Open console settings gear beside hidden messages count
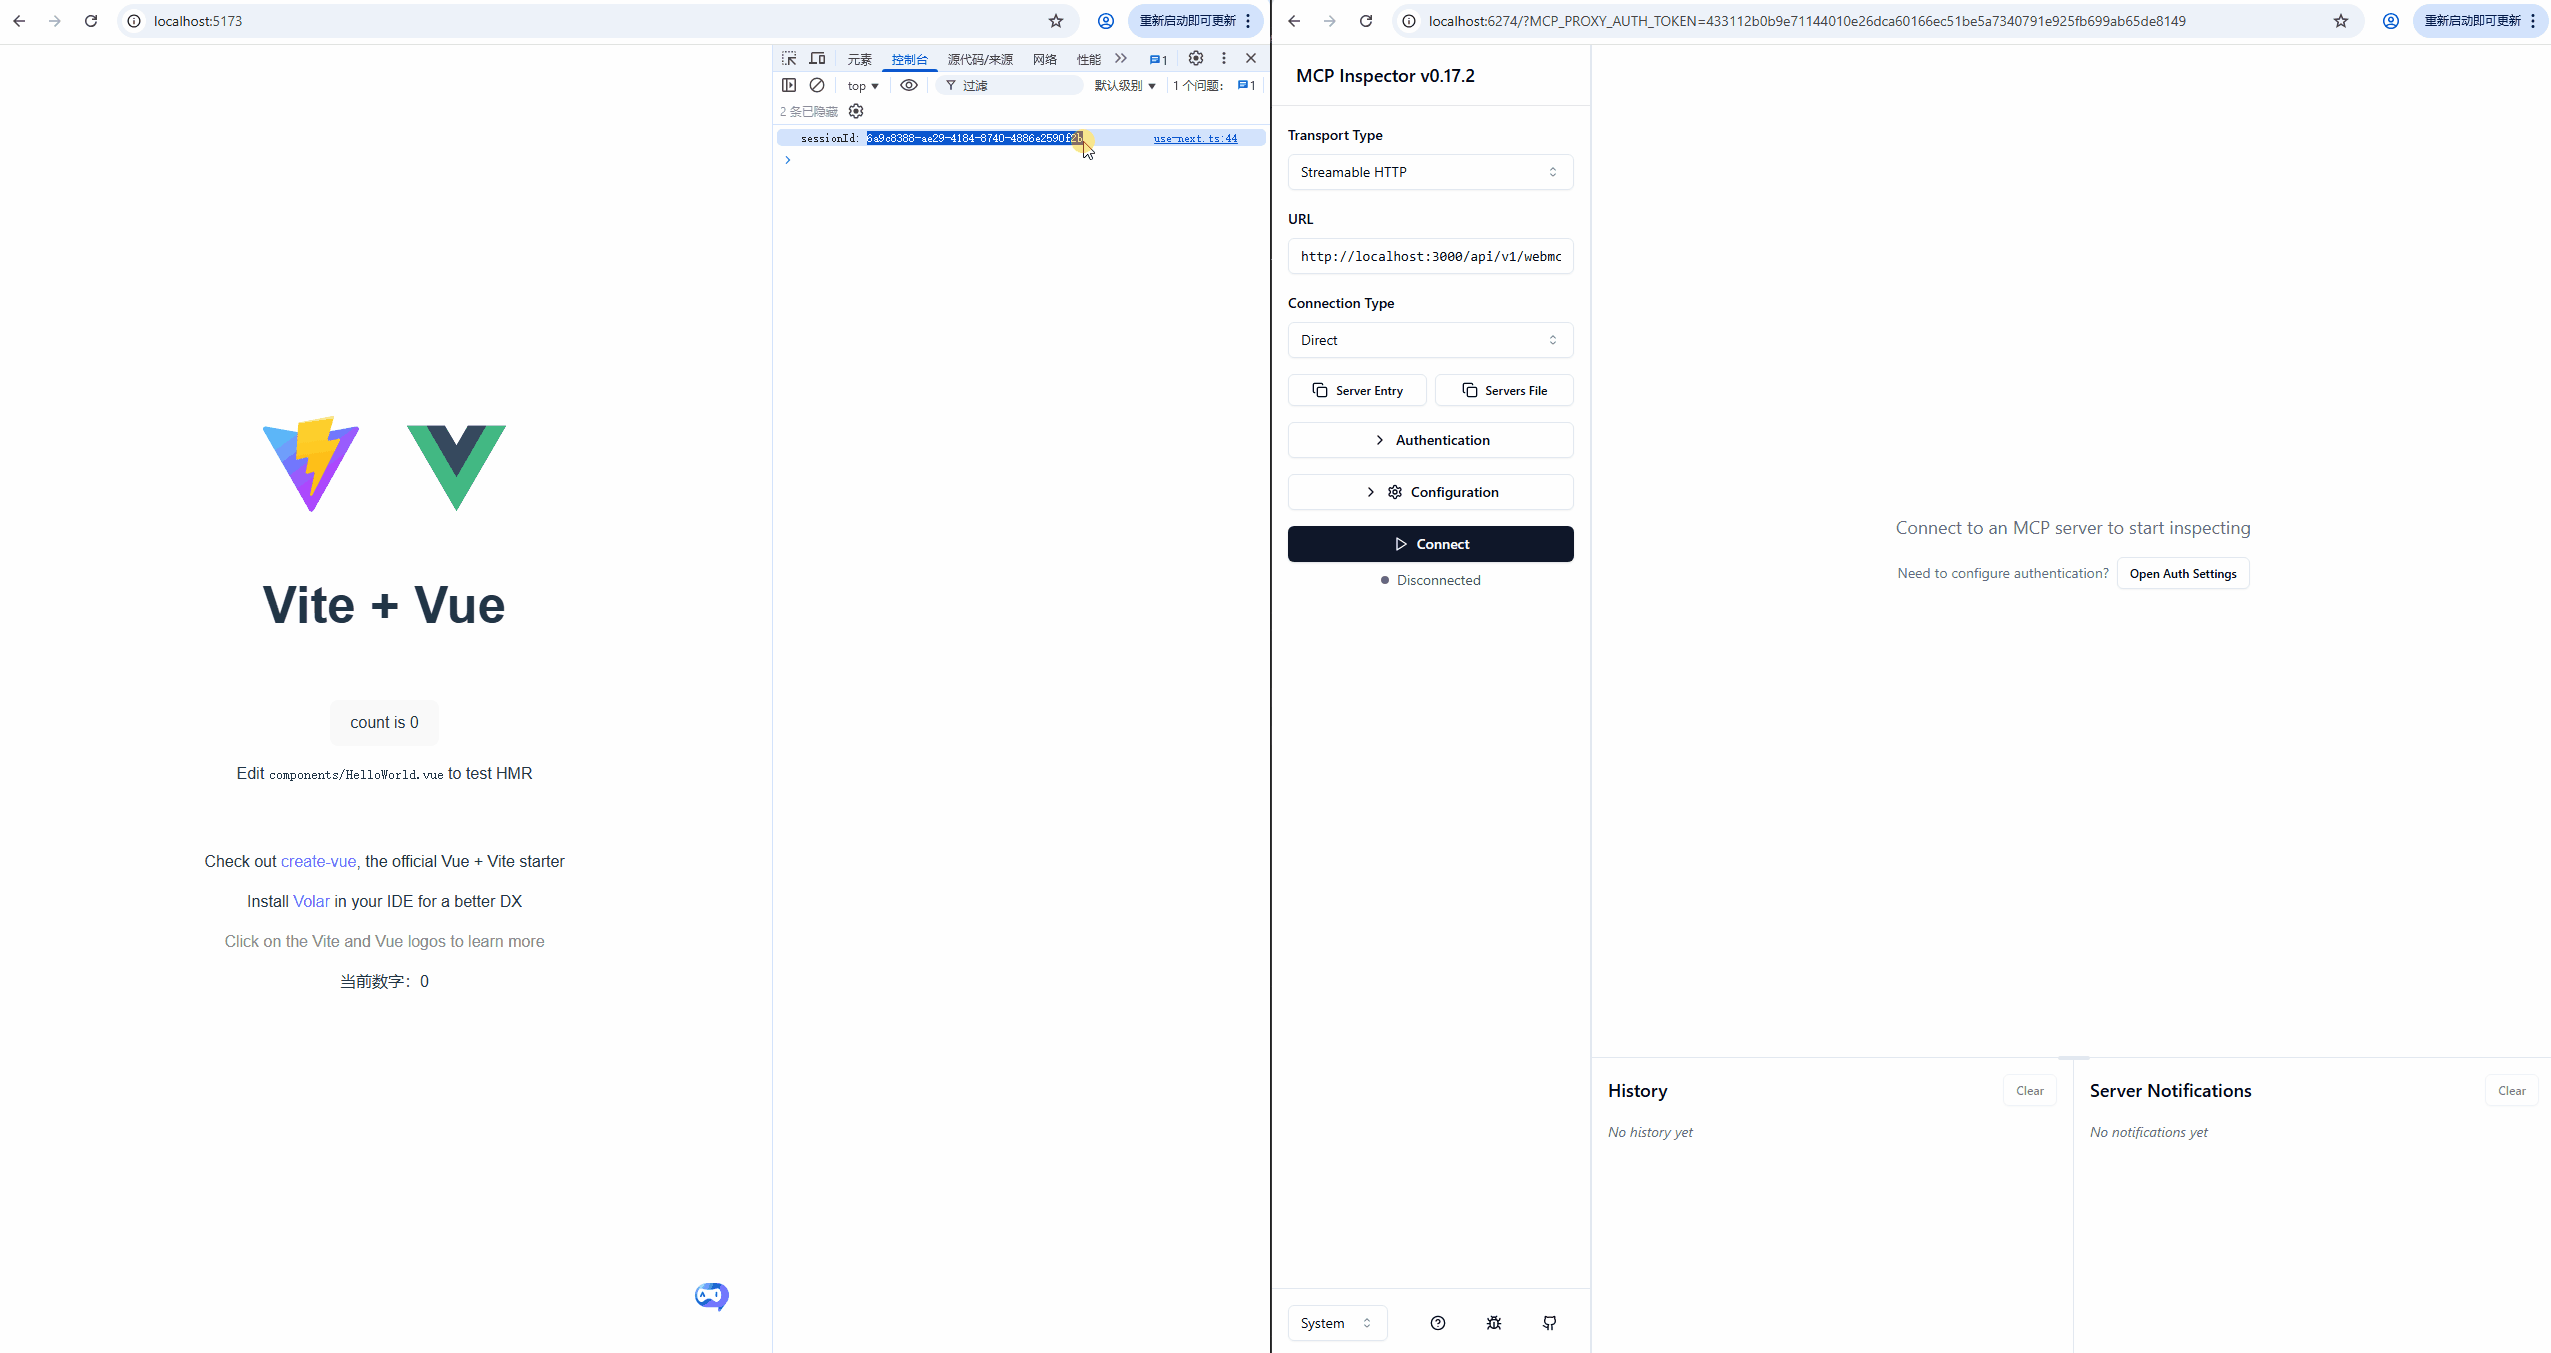Screen dimensions: 2551x1353 pos(856,111)
